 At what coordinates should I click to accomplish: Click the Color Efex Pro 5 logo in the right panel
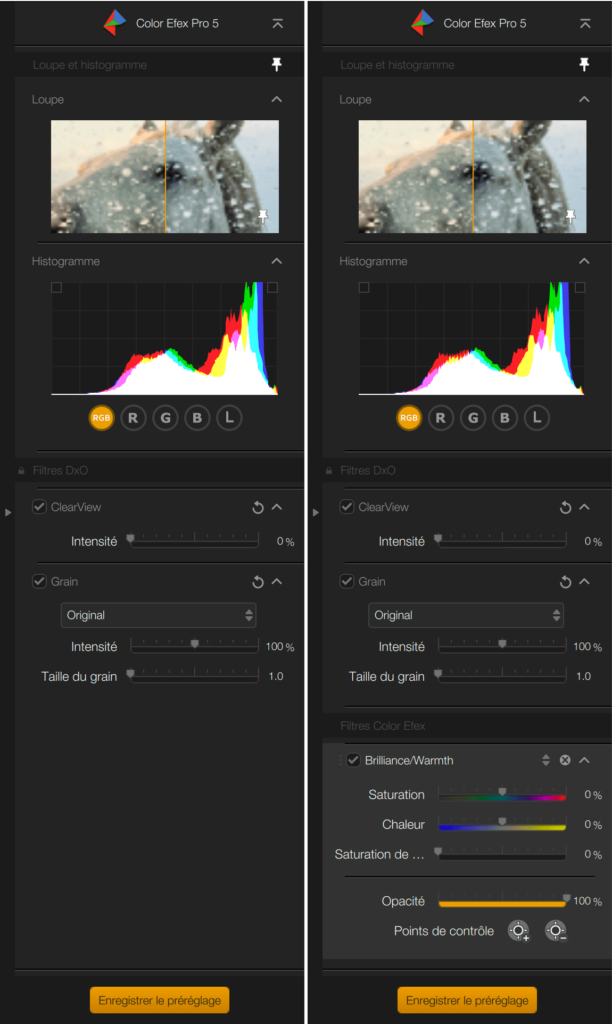click(423, 23)
